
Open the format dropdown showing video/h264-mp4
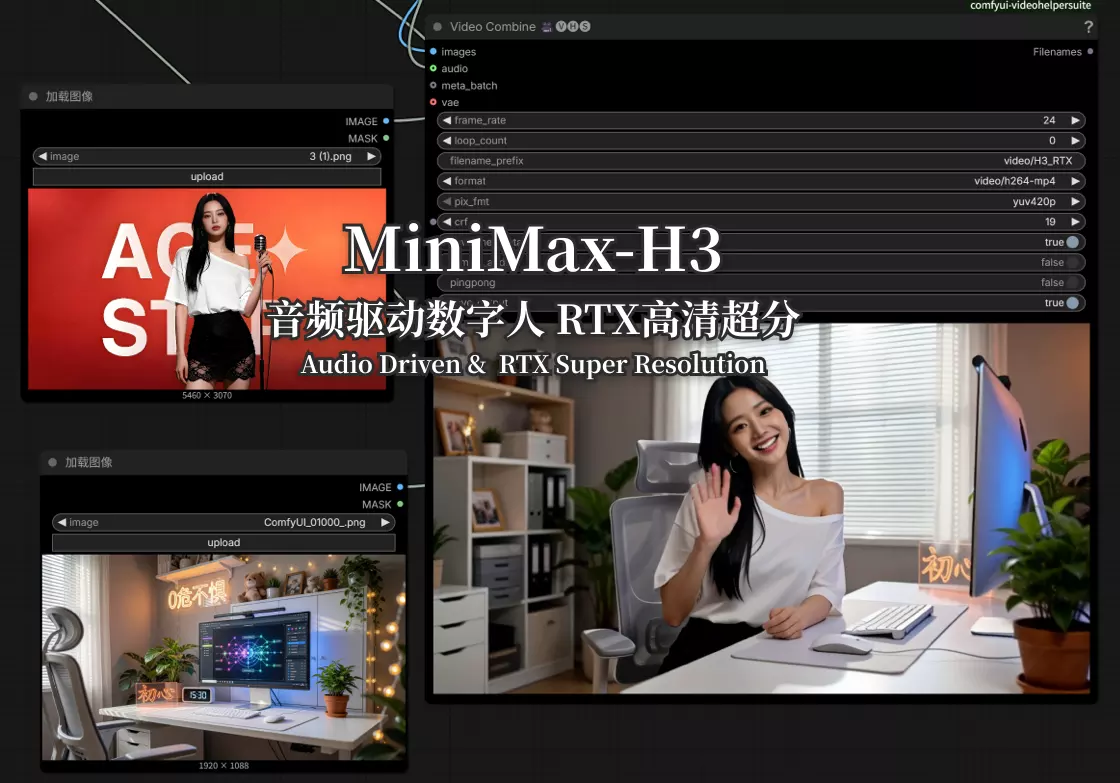pos(761,181)
